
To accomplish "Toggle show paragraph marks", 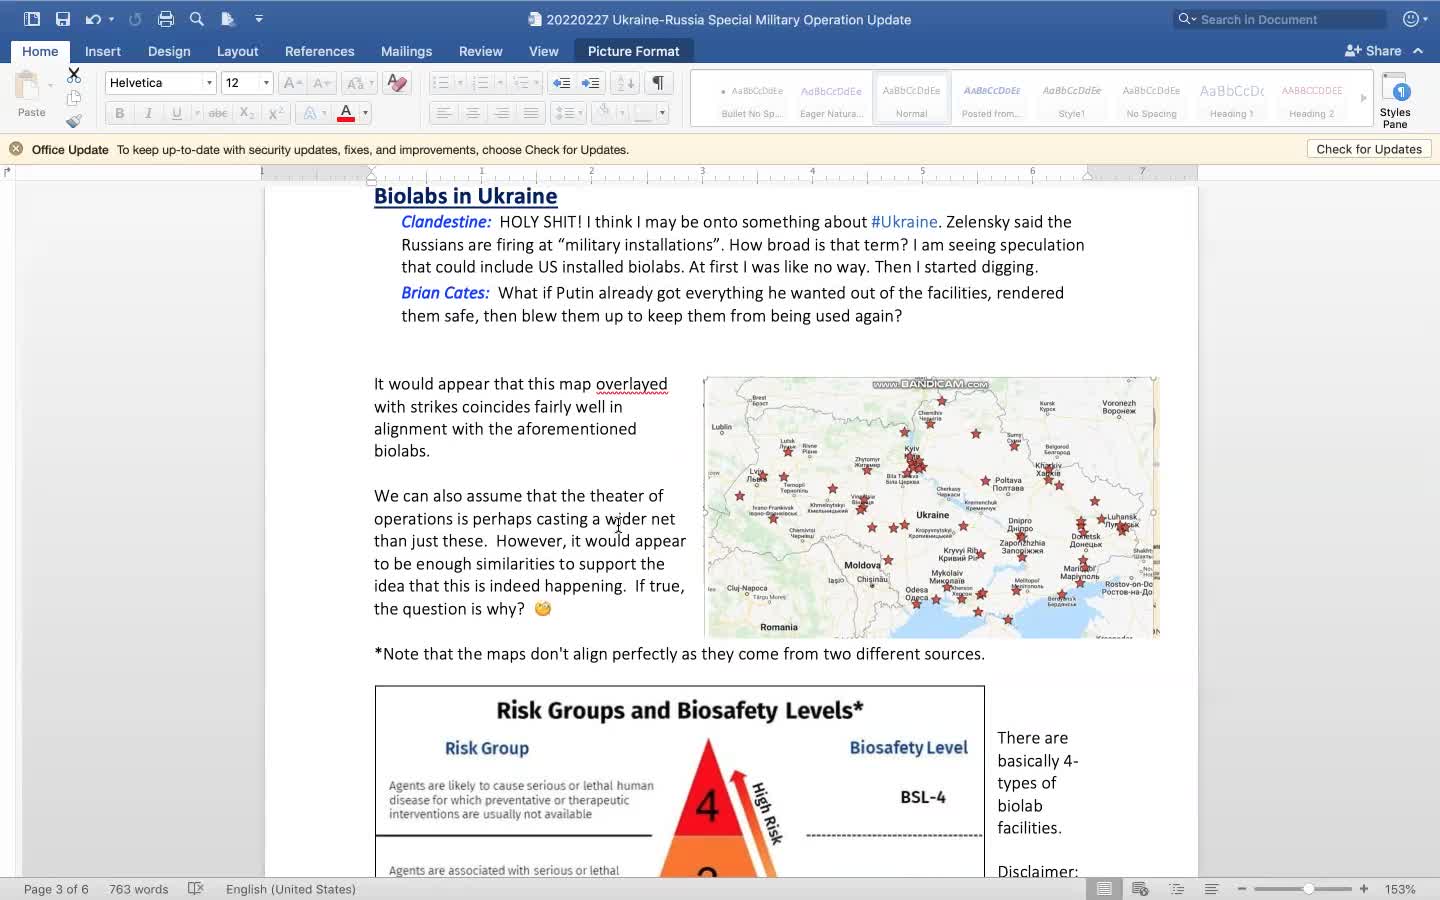I will (658, 83).
